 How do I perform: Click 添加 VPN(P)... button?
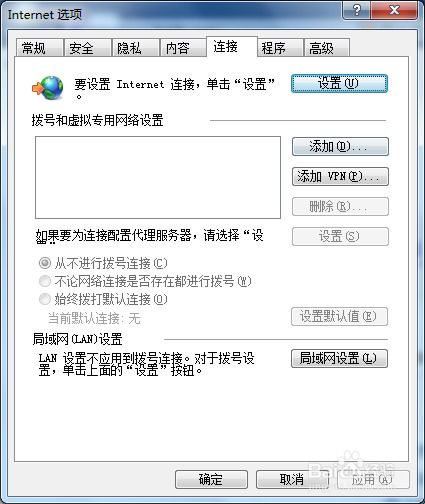click(x=340, y=177)
